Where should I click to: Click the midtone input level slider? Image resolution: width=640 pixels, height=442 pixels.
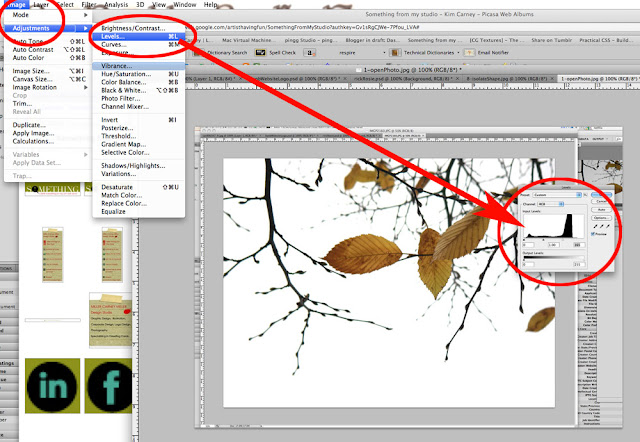click(x=543, y=240)
